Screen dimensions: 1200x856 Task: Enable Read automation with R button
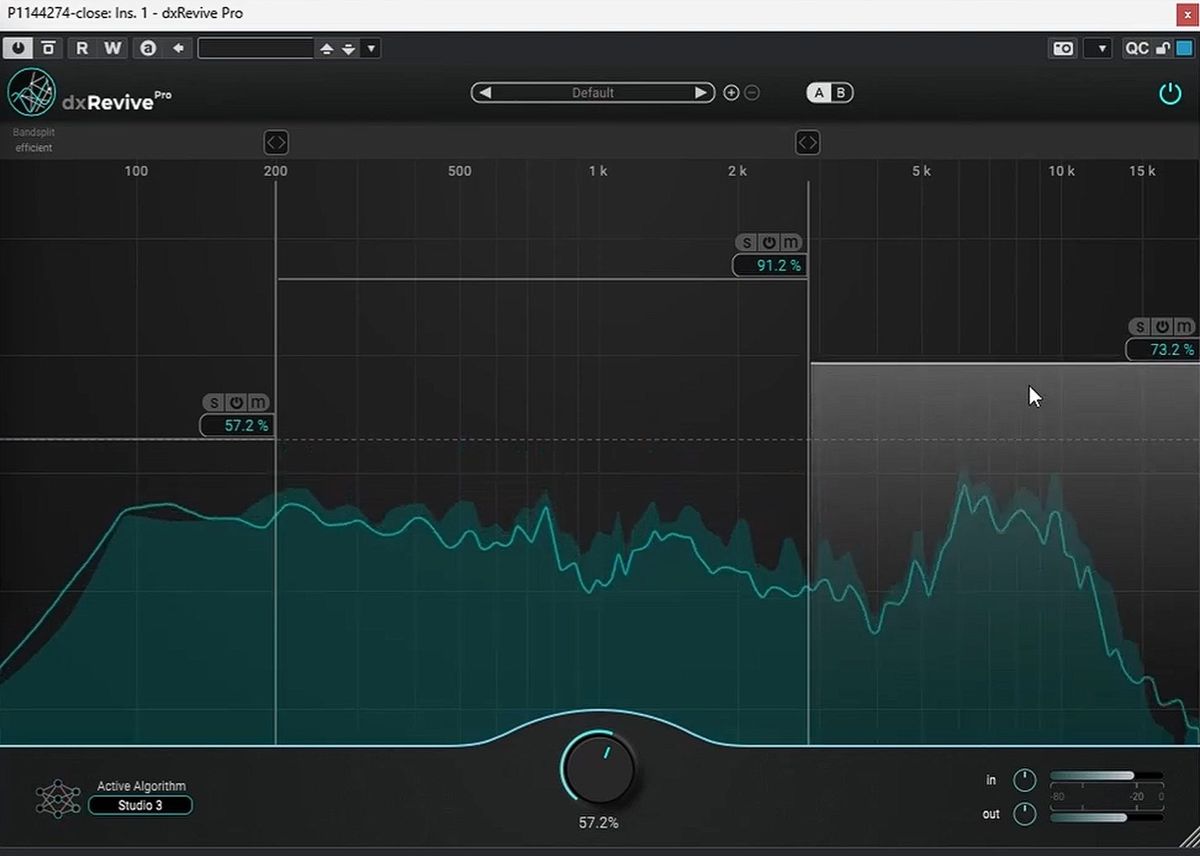click(82, 48)
